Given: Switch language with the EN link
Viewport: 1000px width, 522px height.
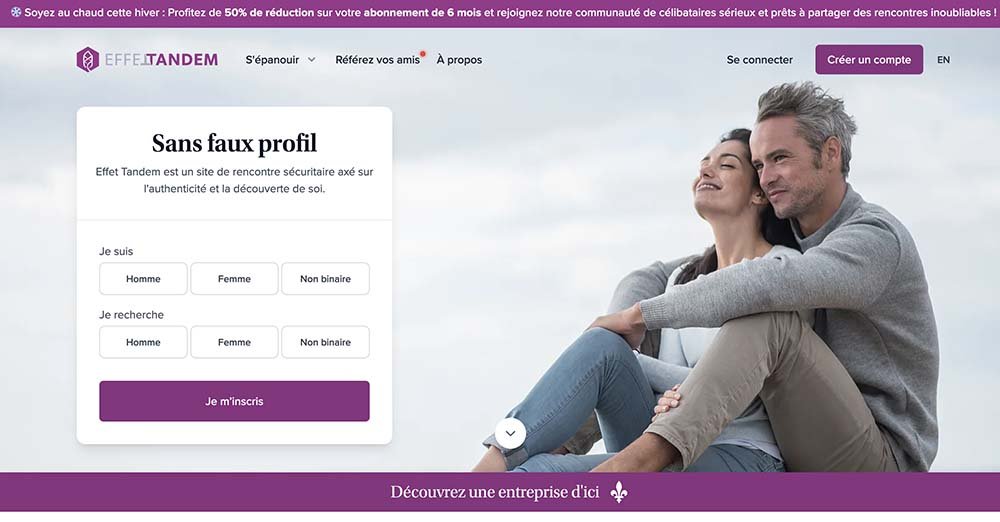Looking at the screenshot, I should coord(943,60).
